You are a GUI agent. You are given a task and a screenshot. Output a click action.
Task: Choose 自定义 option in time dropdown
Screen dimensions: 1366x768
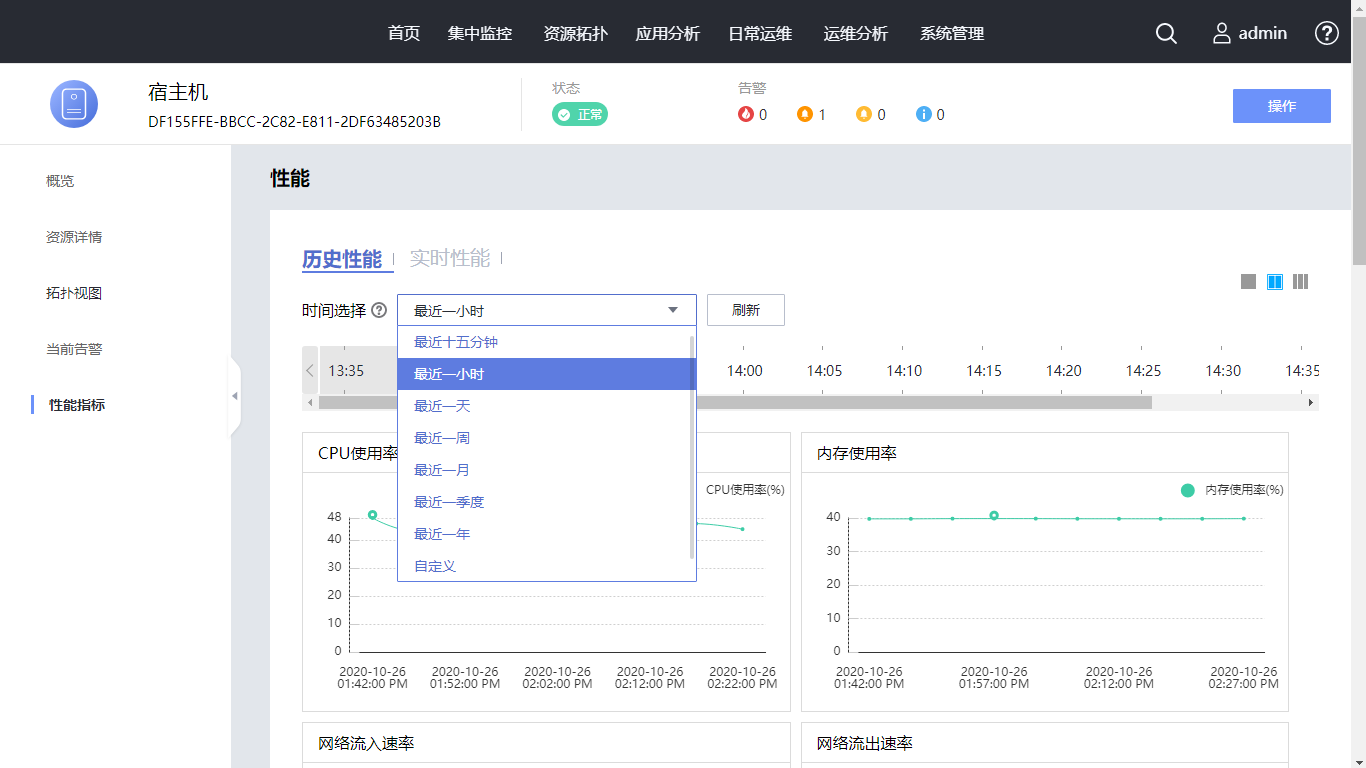[x=435, y=566]
